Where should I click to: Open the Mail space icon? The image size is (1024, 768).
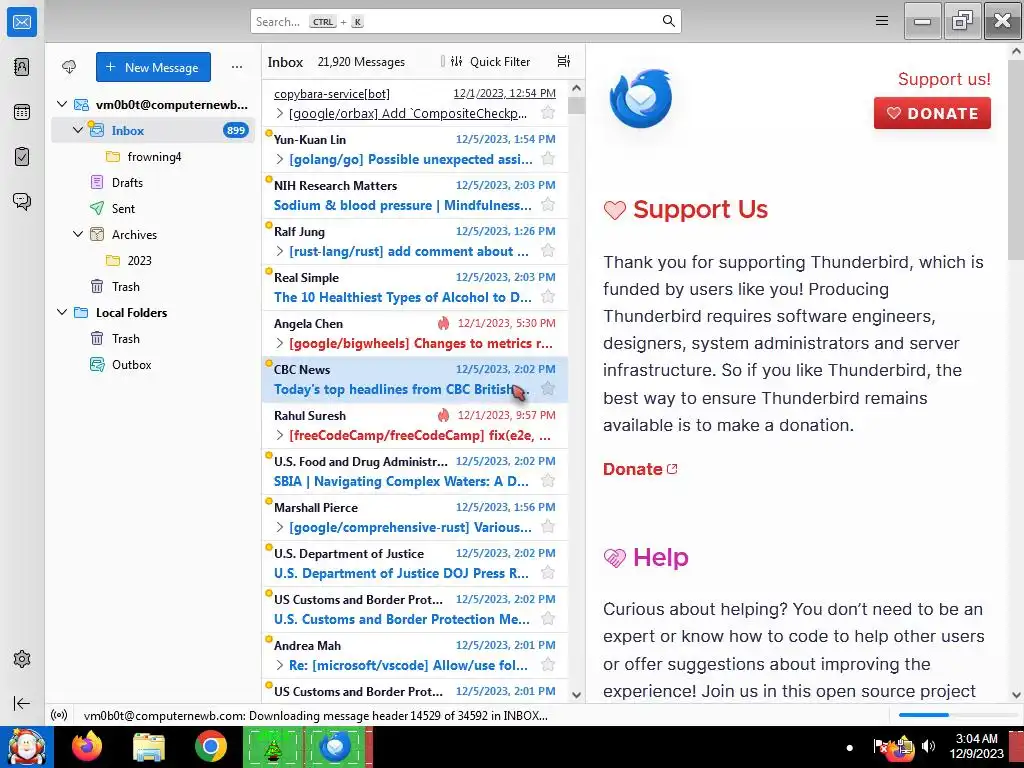pos(22,22)
